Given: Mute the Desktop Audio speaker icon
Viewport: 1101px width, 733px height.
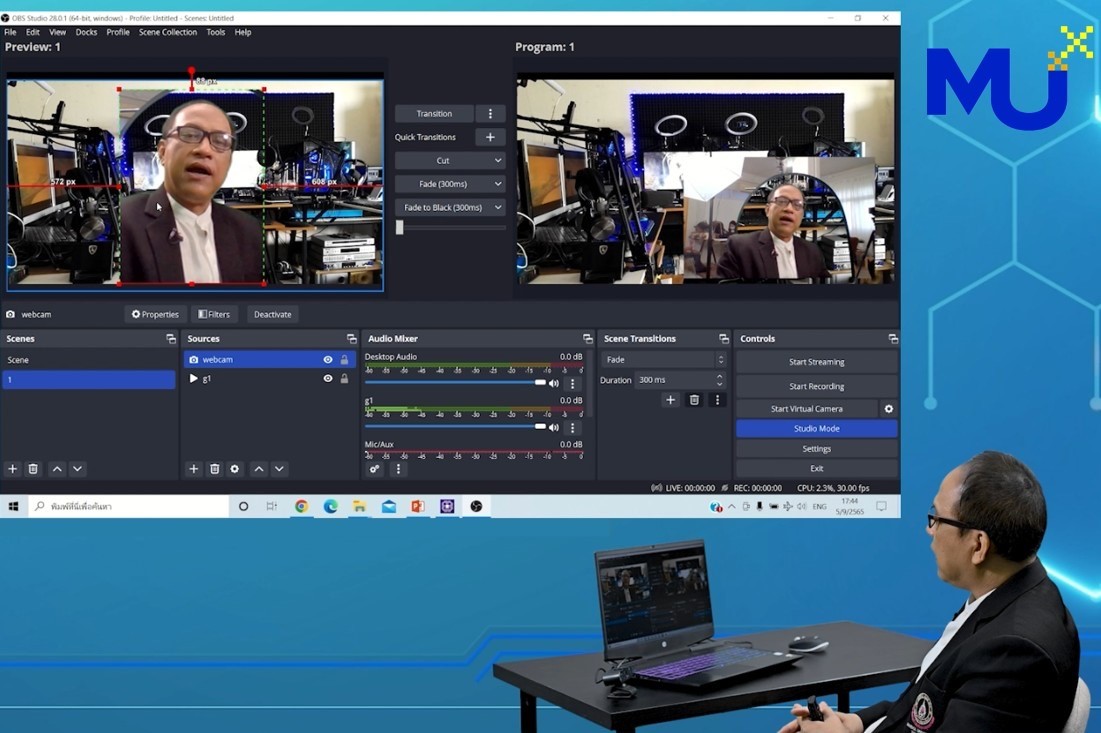Looking at the screenshot, I should coord(554,383).
